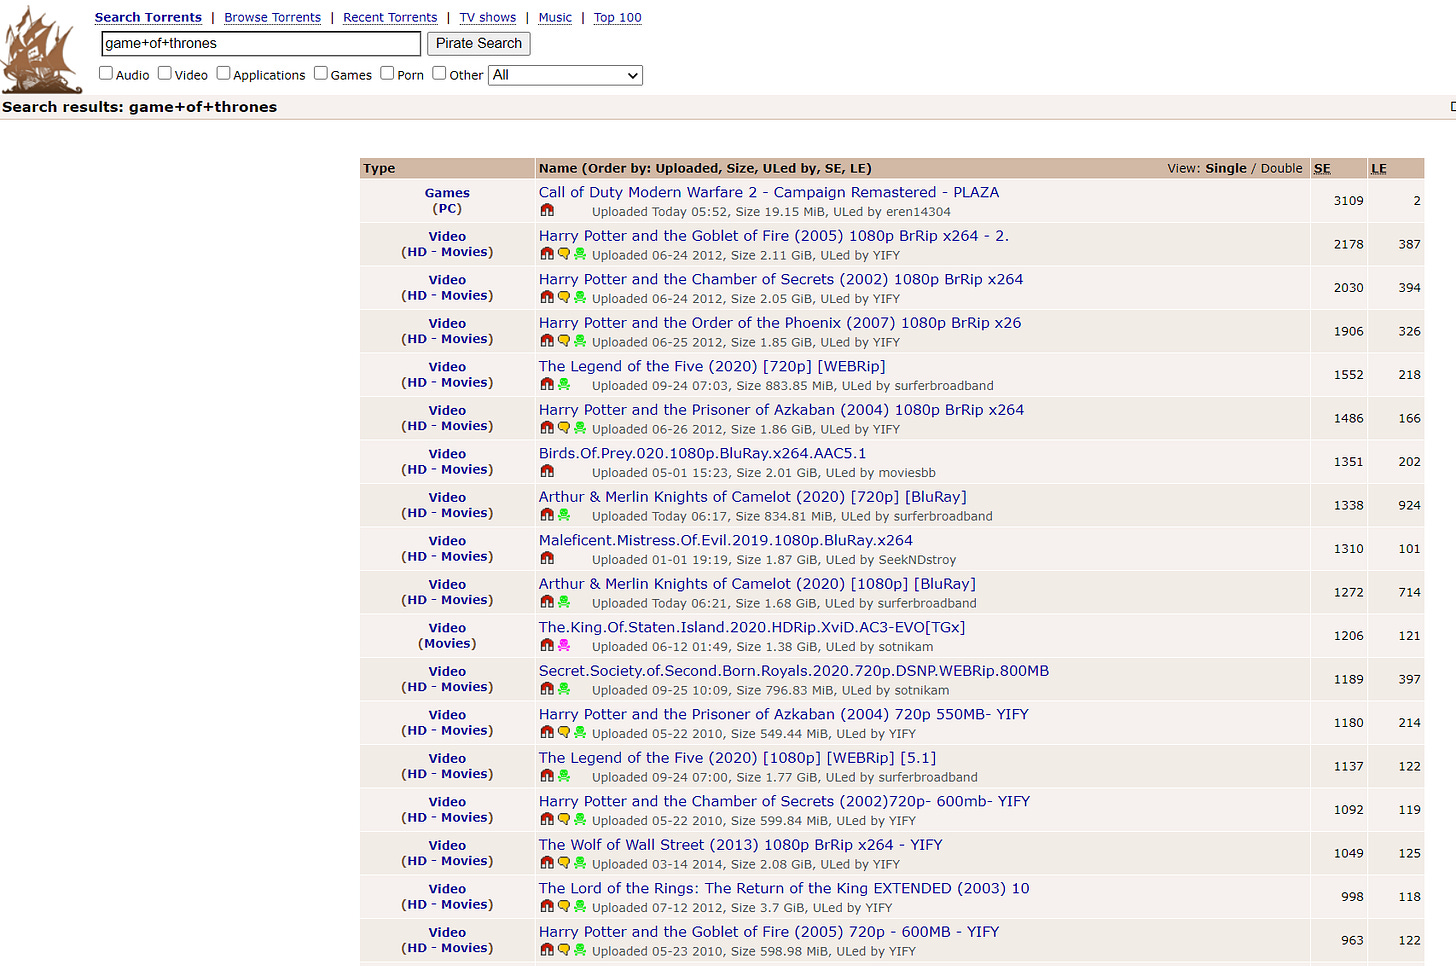Open the Top 100 list

tap(618, 18)
